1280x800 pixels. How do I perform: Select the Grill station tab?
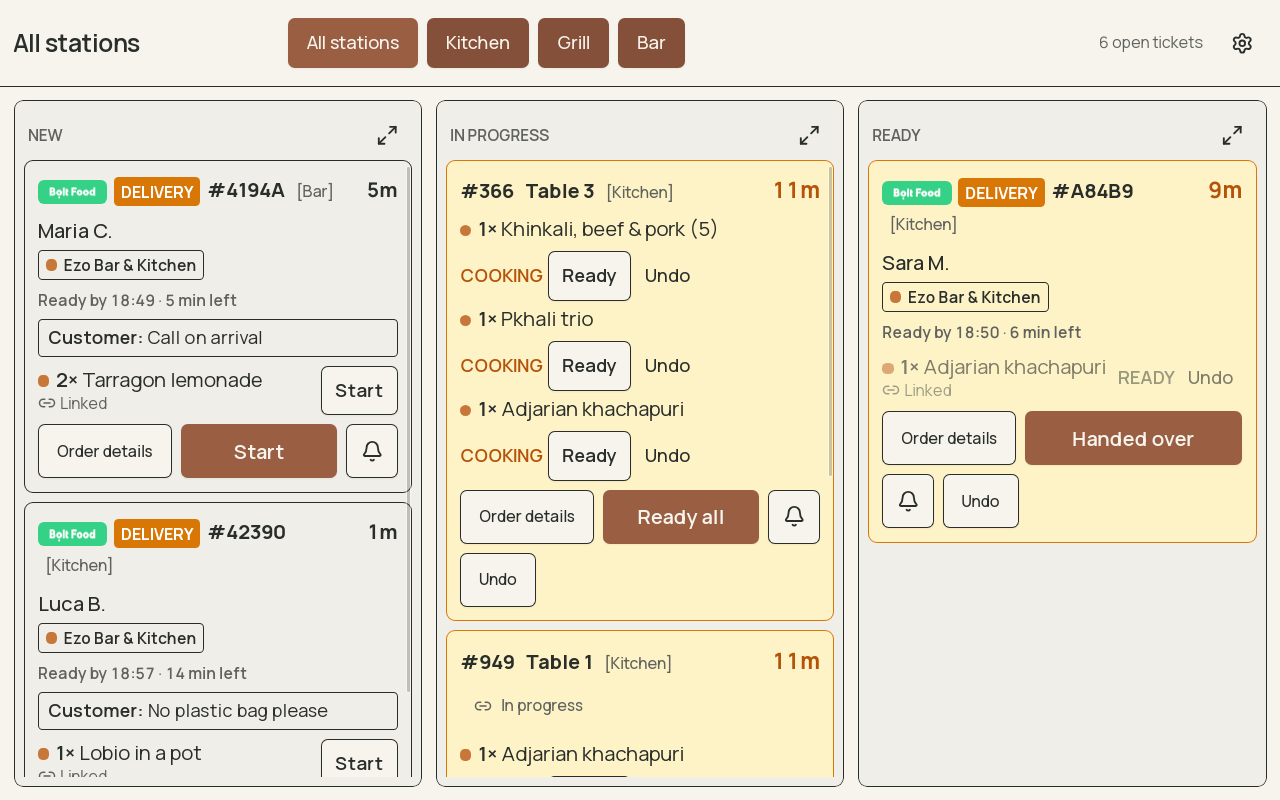pyautogui.click(x=573, y=43)
